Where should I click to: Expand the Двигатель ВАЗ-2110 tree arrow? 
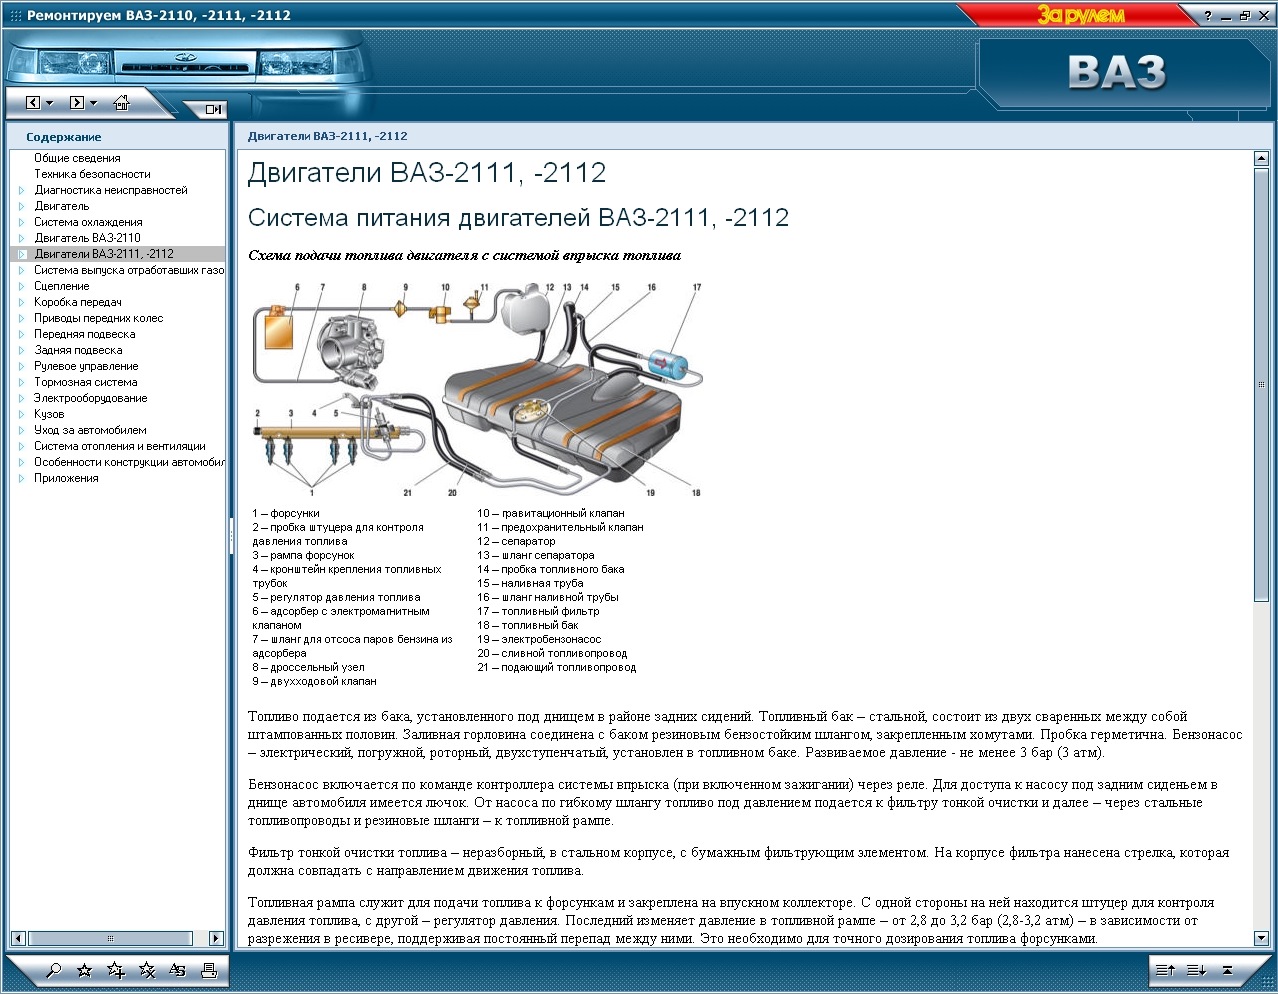coord(21,238)
